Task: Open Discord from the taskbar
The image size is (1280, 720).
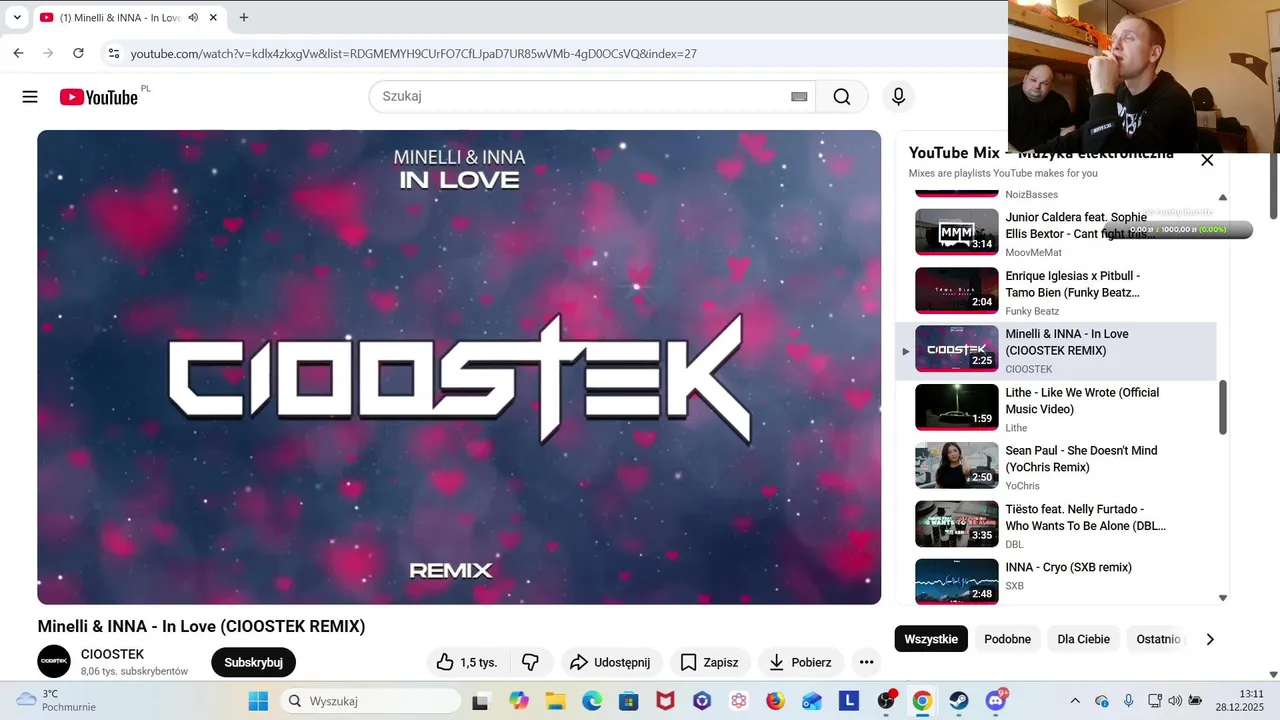Action: coord(996,701)
